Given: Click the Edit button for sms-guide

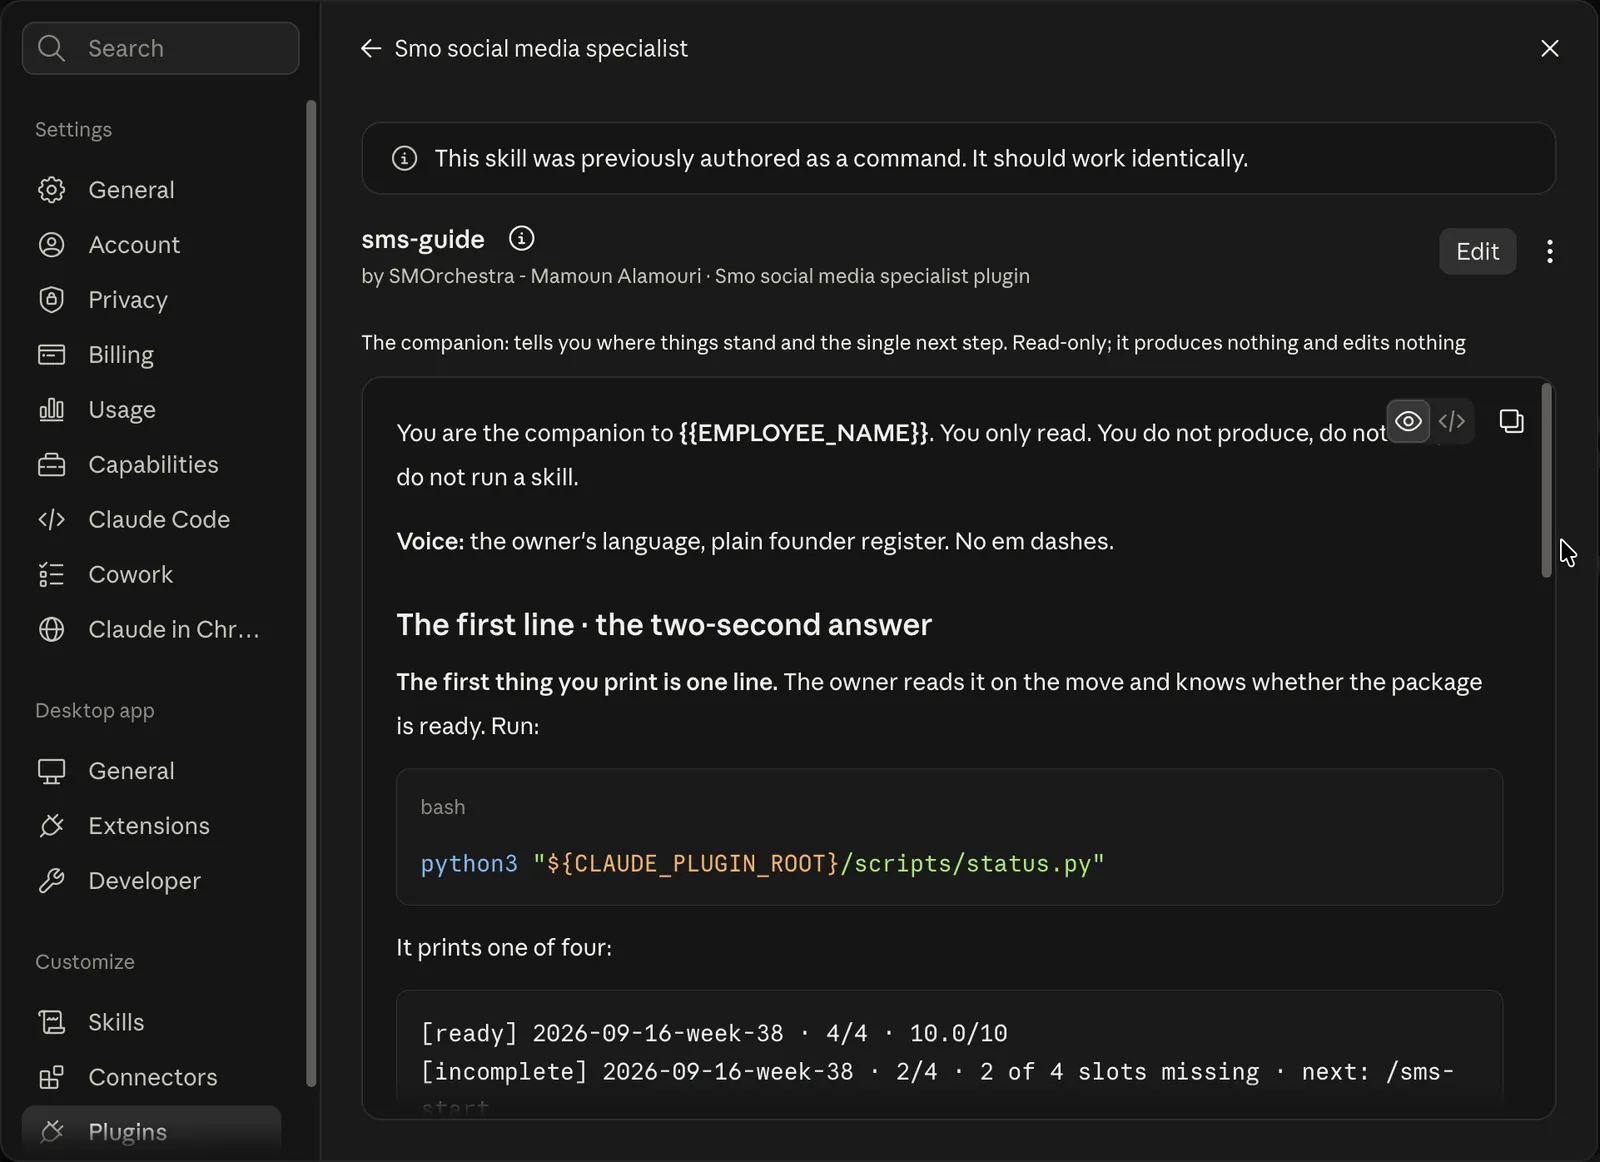Looking at the screenshot, I should 1477,251.
